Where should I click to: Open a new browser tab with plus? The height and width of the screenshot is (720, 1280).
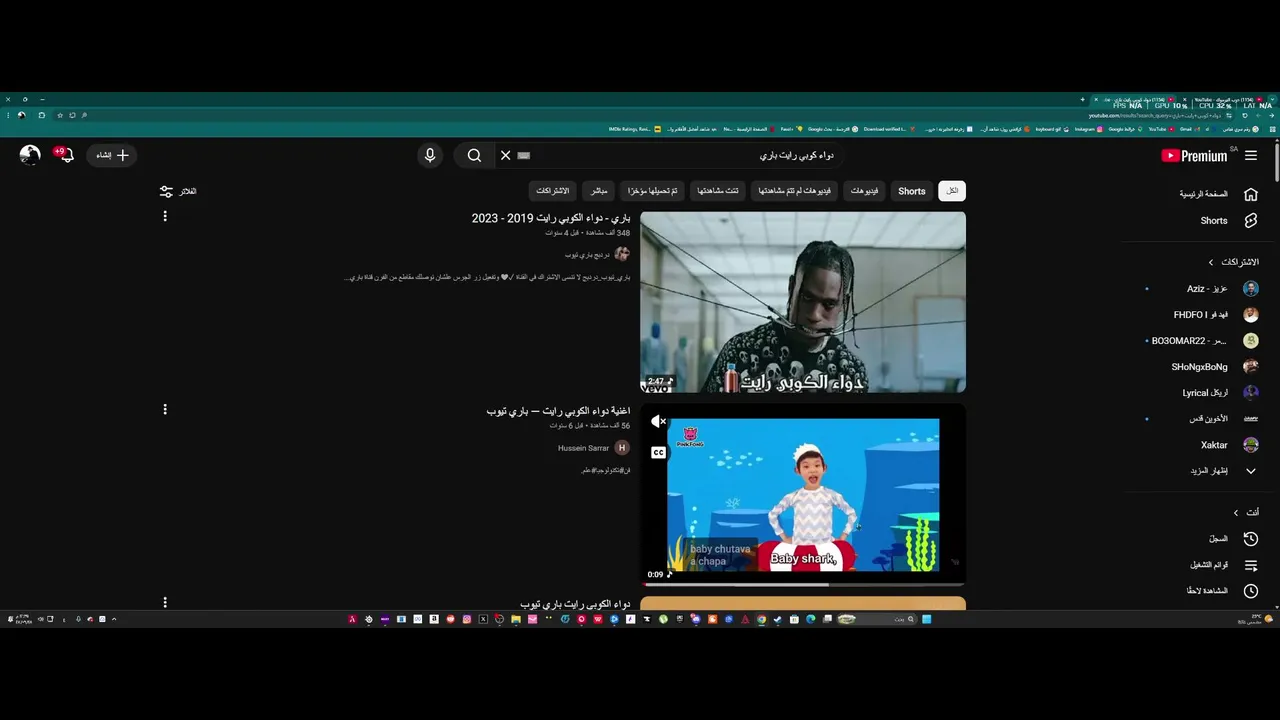(1082, 99)
